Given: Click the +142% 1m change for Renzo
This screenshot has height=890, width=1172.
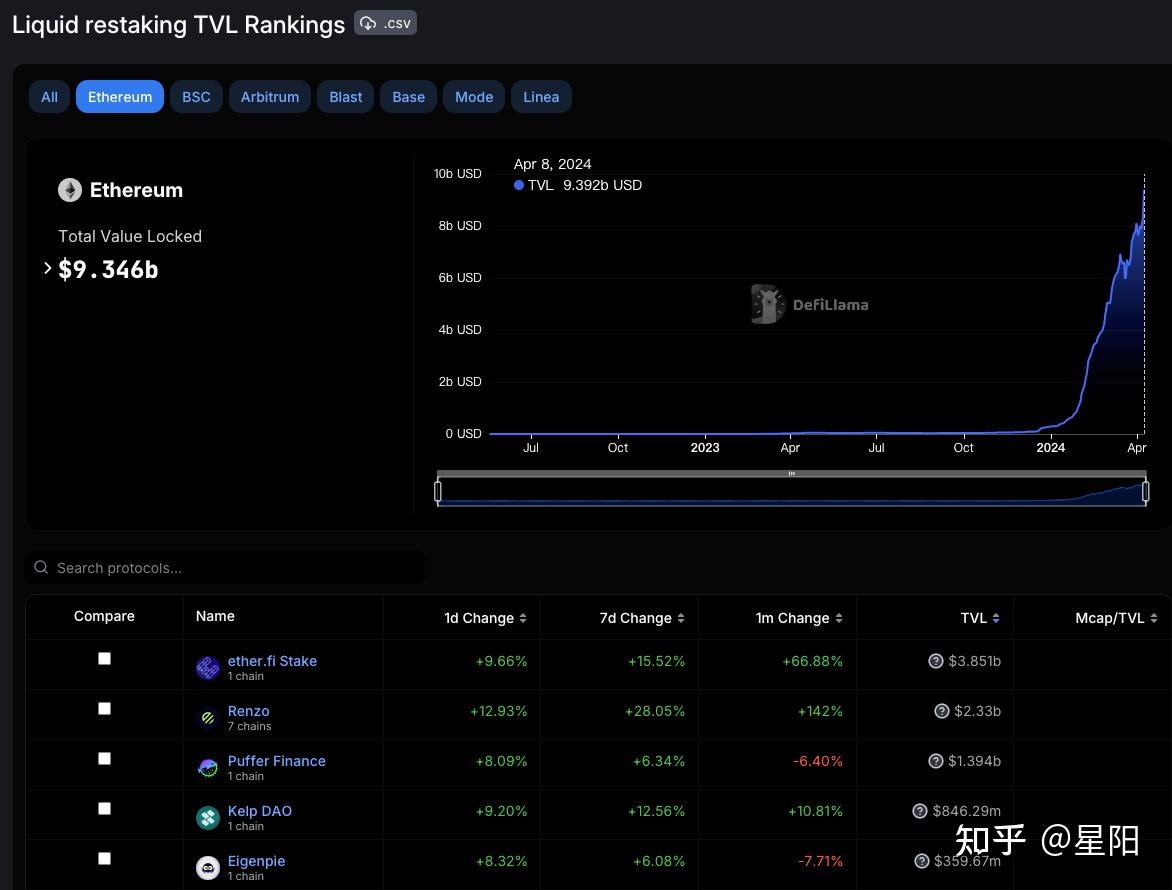Looking at the screenshot, I should (820, 711).
